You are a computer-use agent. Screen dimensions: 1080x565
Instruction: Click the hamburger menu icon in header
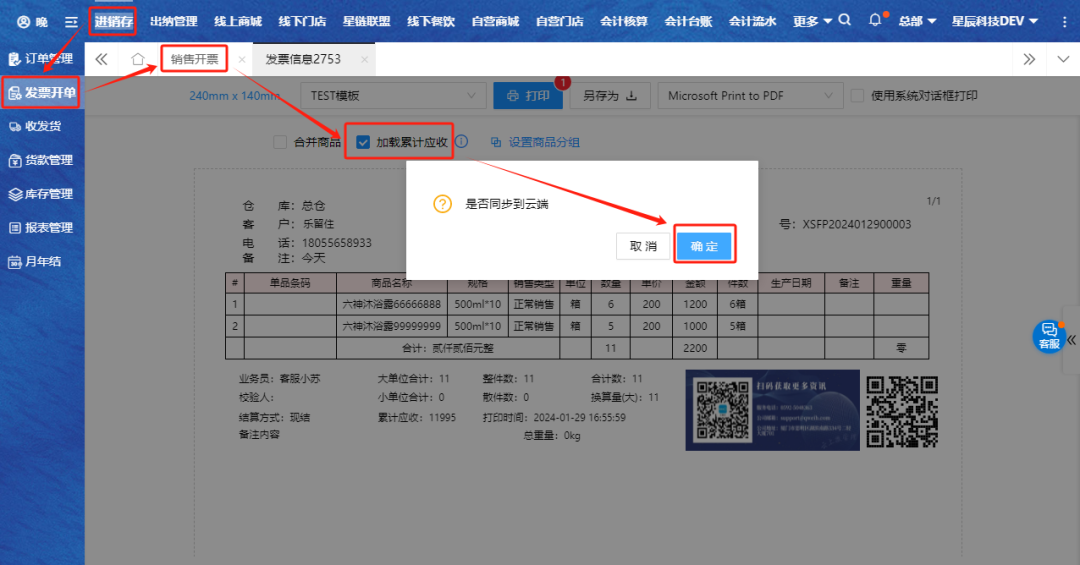point(70,21)
